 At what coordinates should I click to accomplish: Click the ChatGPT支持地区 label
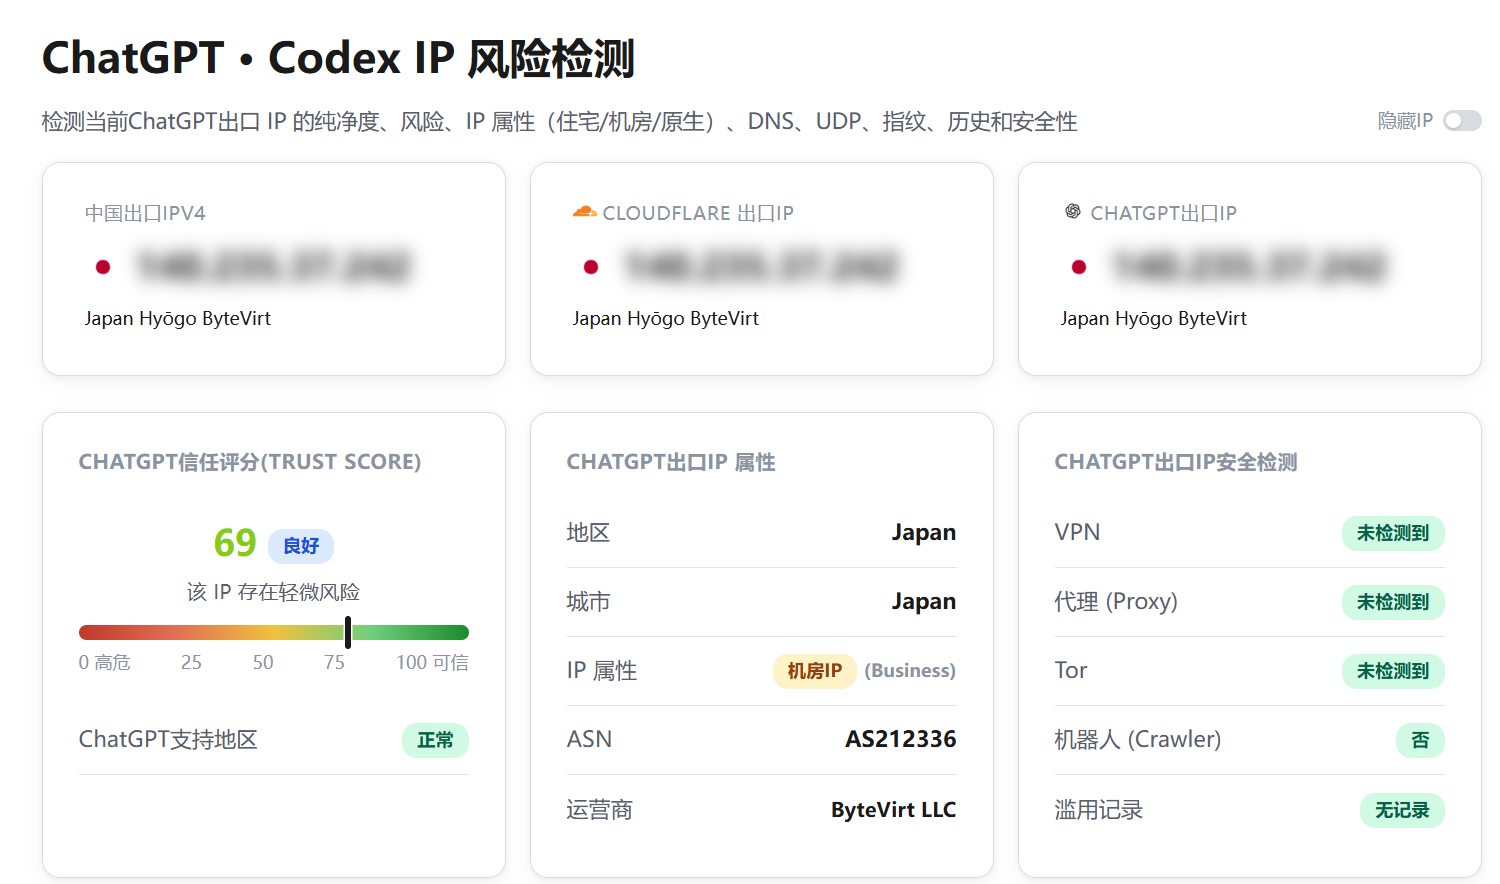(168, 740)
